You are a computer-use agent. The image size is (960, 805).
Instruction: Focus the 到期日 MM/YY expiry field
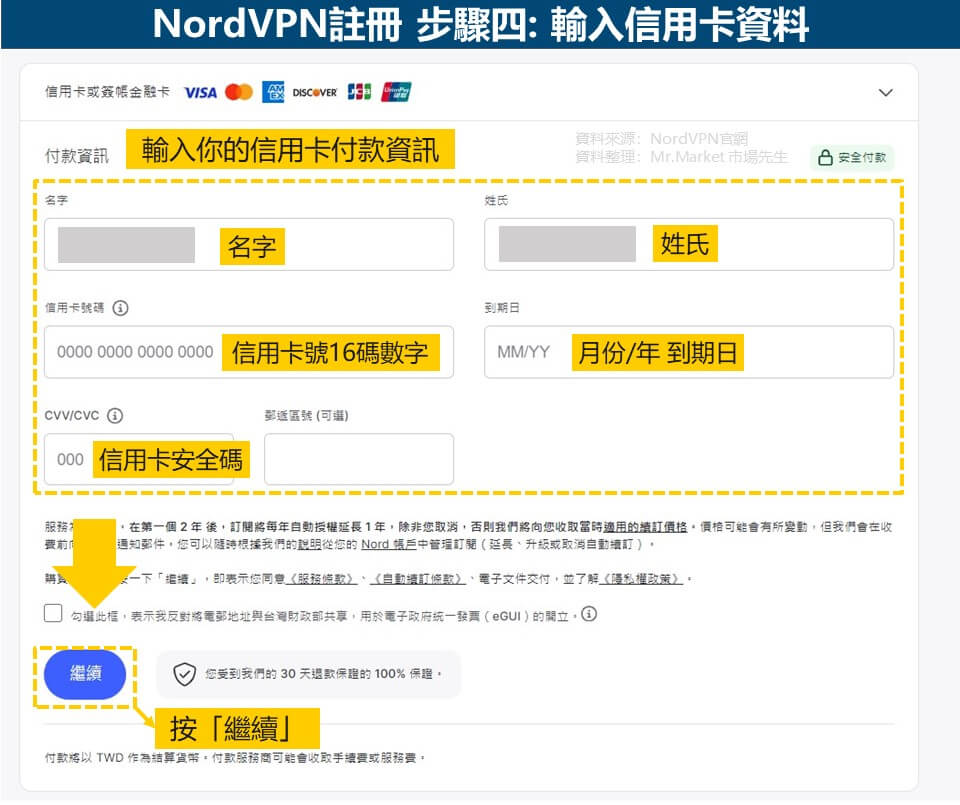pos(689,352)
